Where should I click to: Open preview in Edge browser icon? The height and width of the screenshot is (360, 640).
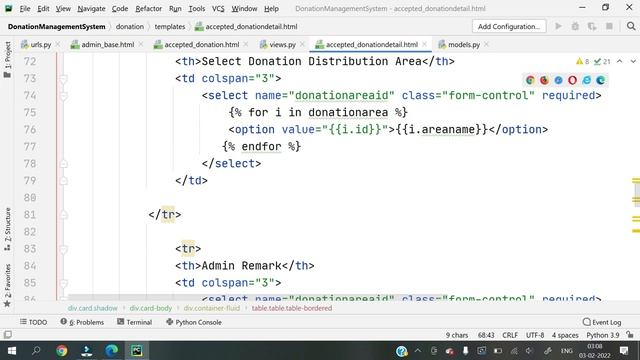[x=600, y=80]
